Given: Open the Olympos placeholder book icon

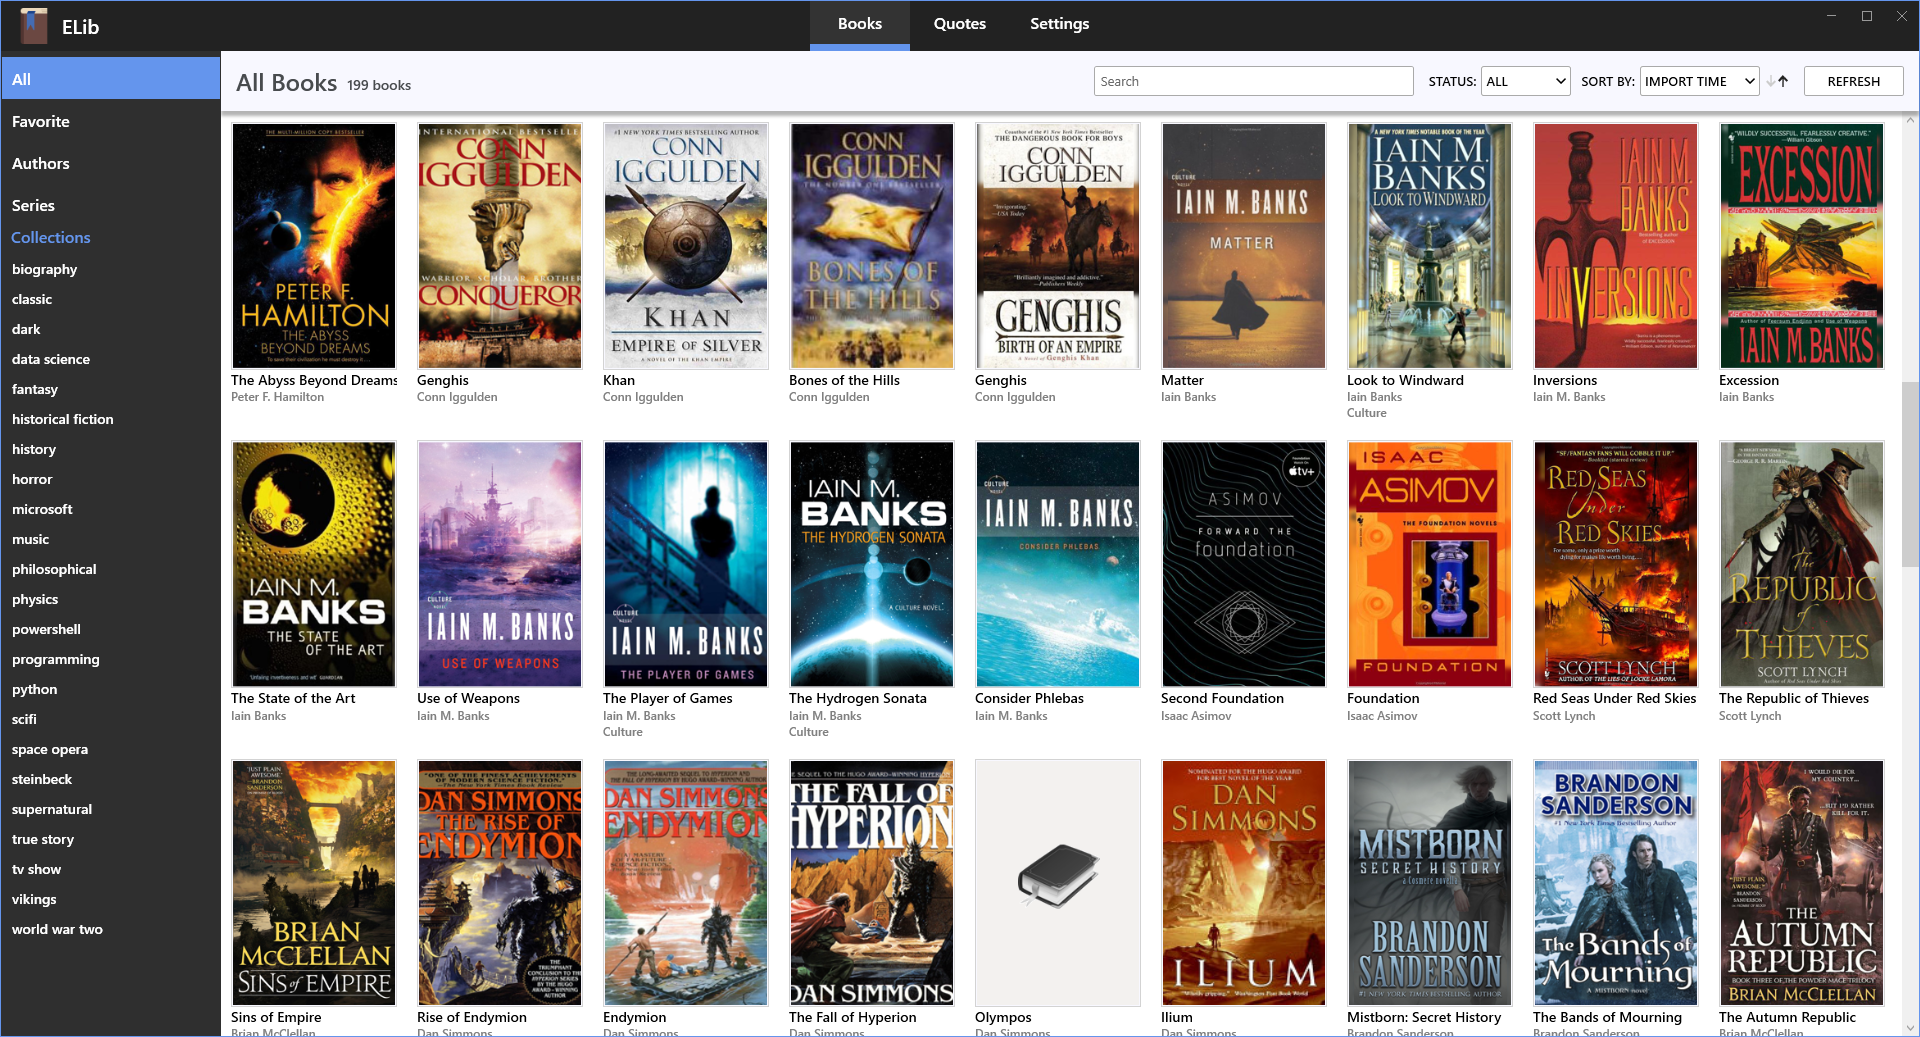Looking at the screenshot, I should (x=1058, y=883).
